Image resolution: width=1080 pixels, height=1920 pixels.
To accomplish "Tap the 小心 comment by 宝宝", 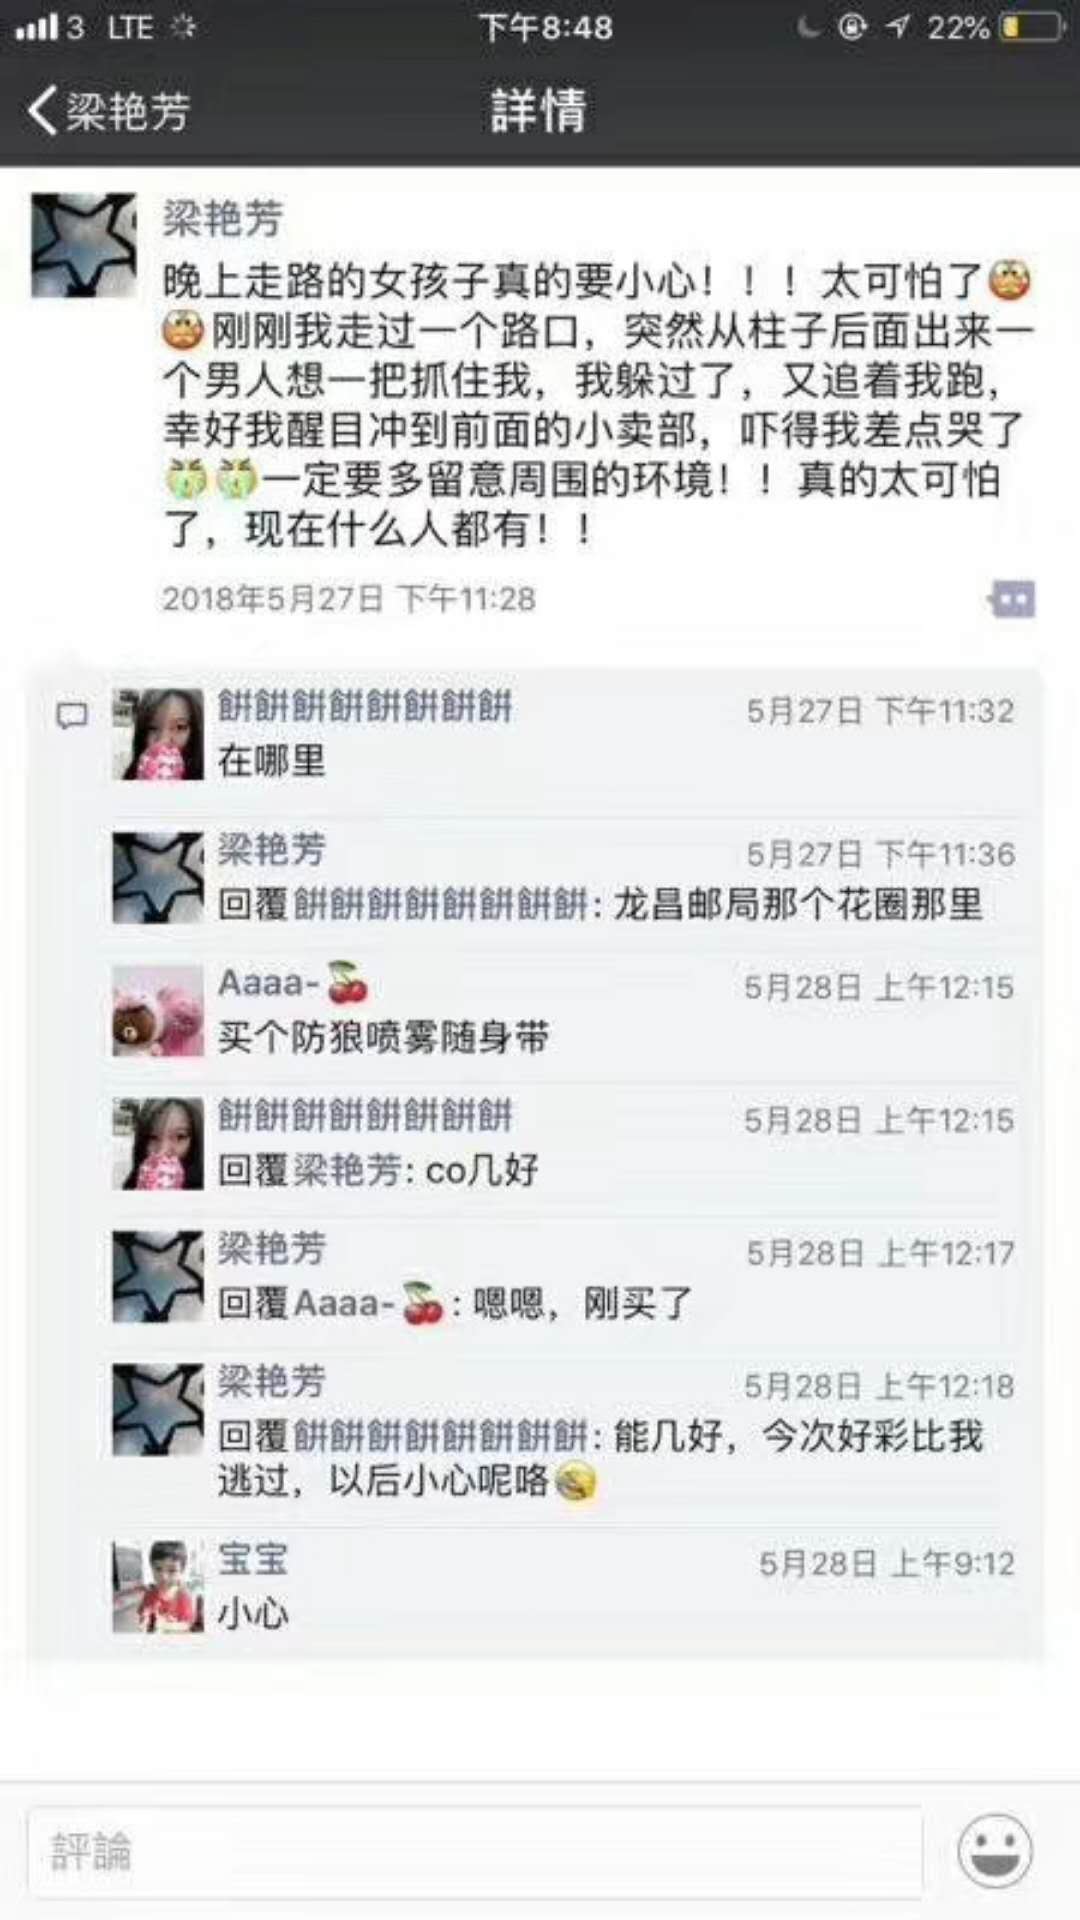I will coord(253,1613).
